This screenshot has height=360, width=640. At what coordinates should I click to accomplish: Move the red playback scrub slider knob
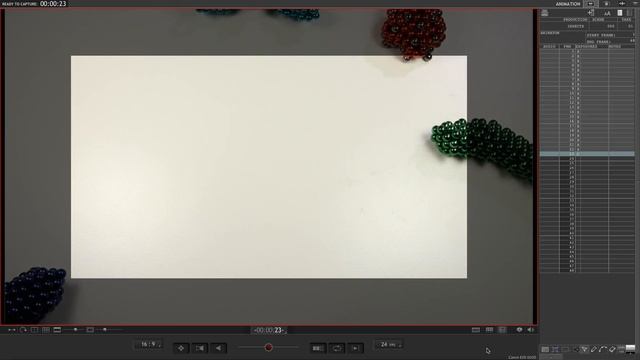coord(268,347)
